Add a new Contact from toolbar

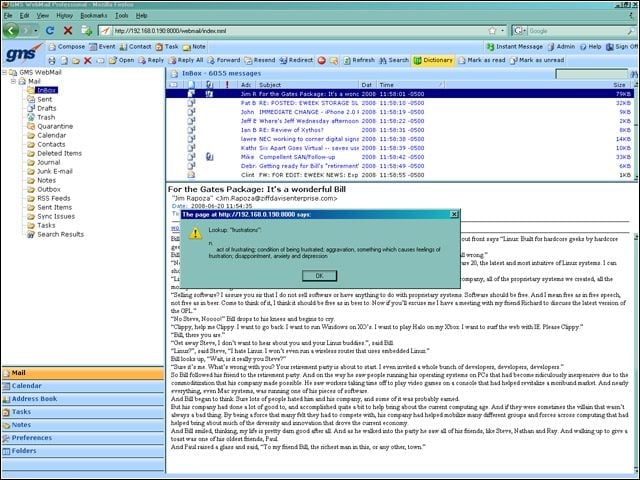point(135,47)
